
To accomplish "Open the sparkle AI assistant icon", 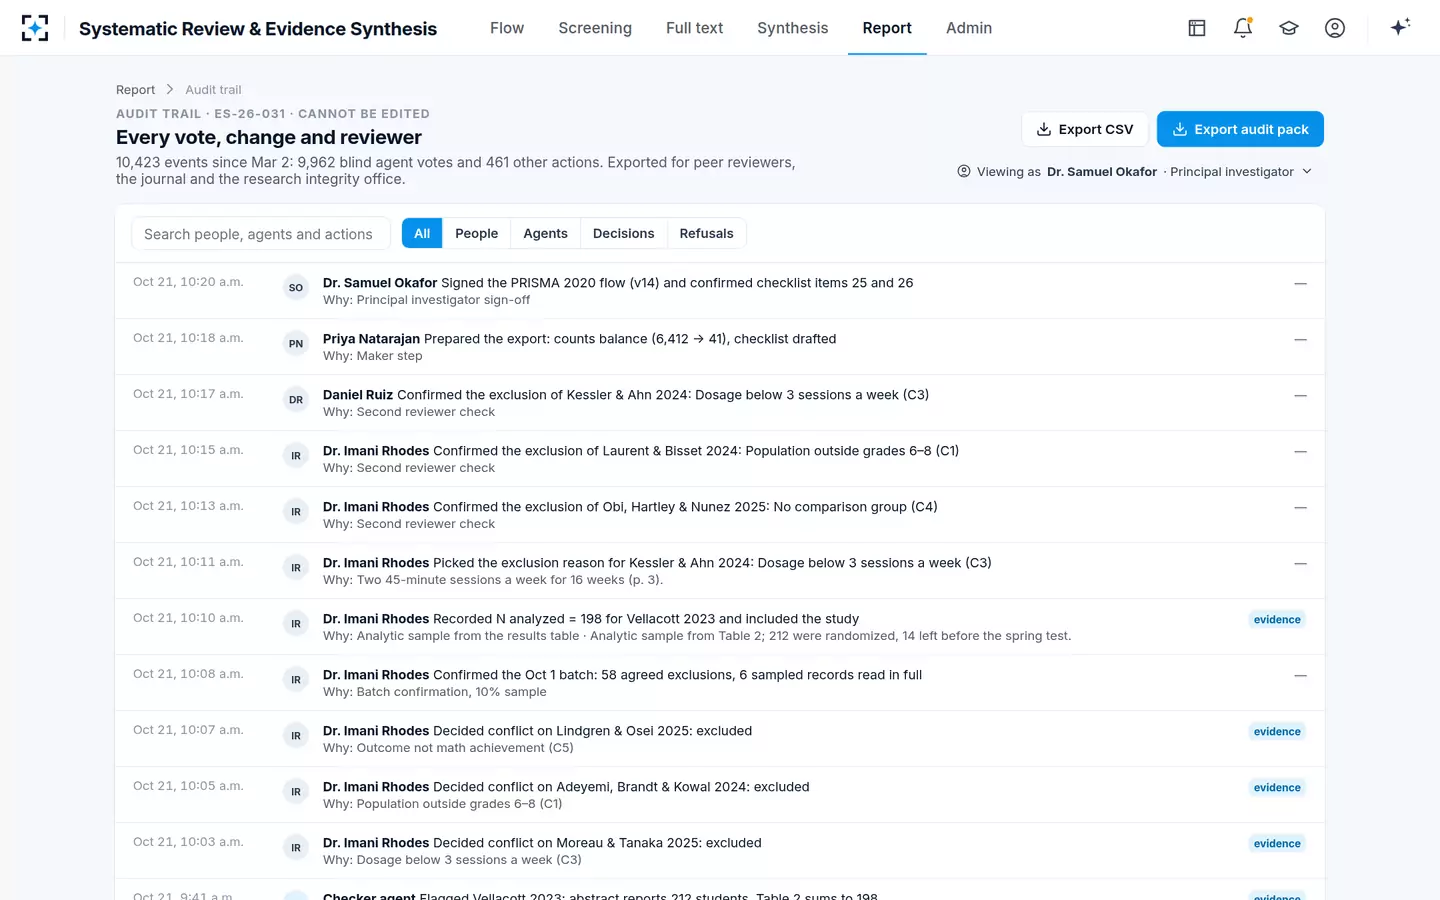I will click(x=1400, y=27).
